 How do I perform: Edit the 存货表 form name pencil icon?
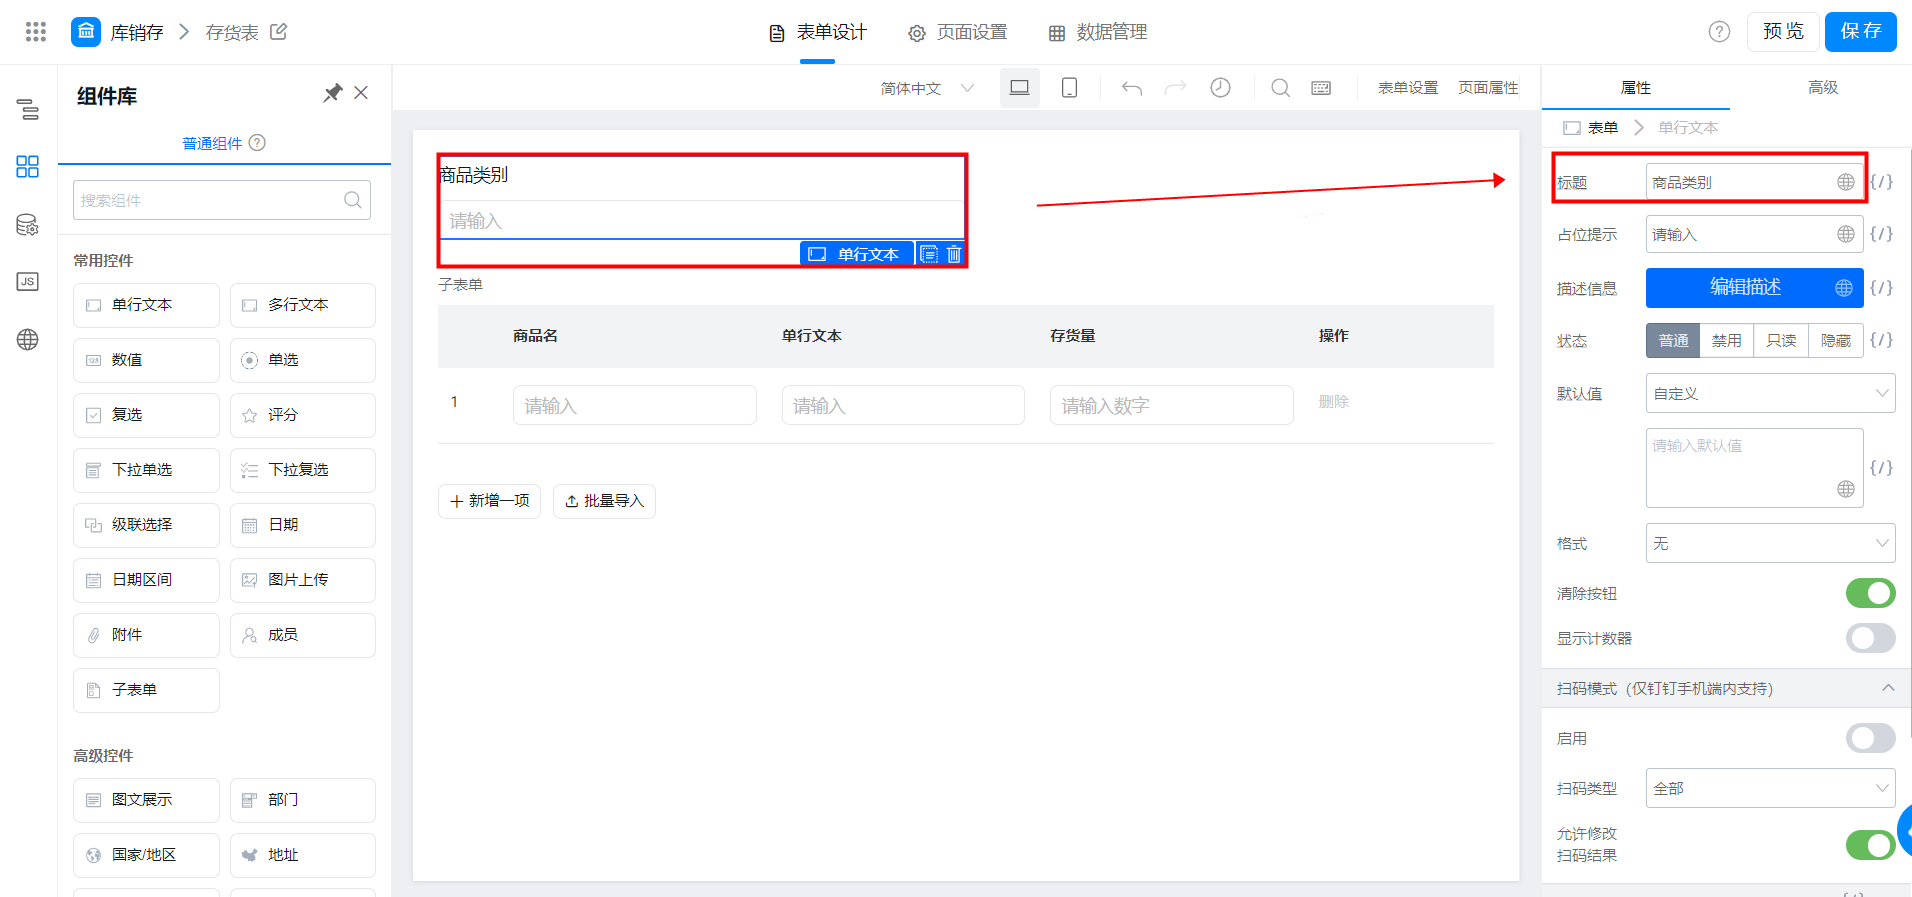coord(279,32)
